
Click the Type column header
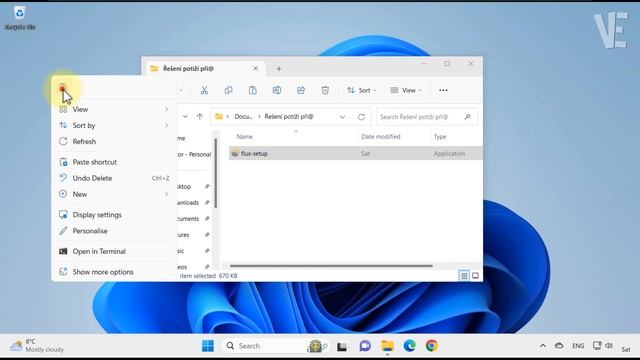440,137
